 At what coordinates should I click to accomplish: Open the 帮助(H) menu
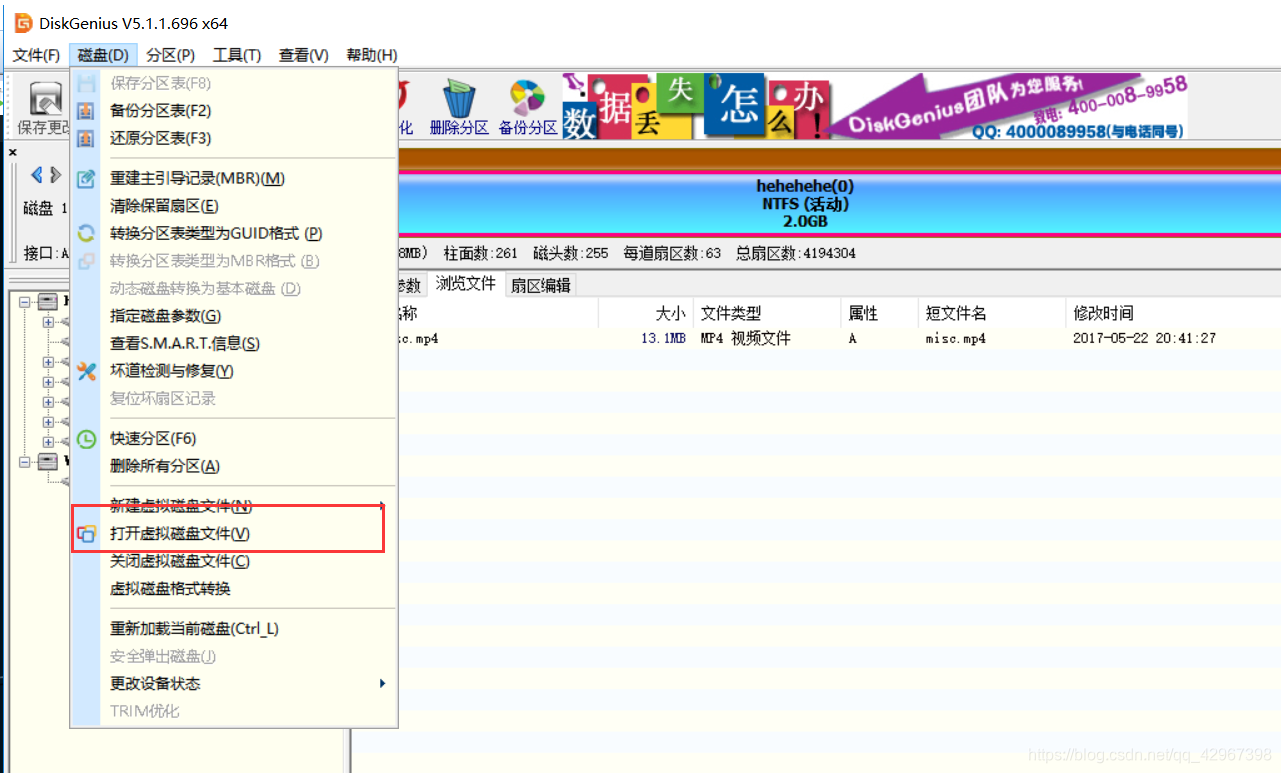click(372, 55)
